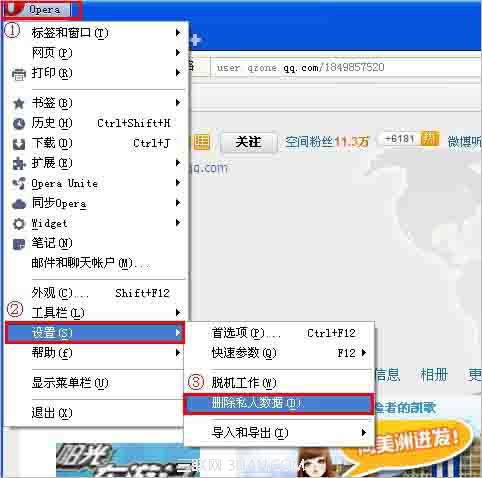Expand the arrow next to 扩展
Viewport: 482px width, 478px height.
click(x=178, y=163)
